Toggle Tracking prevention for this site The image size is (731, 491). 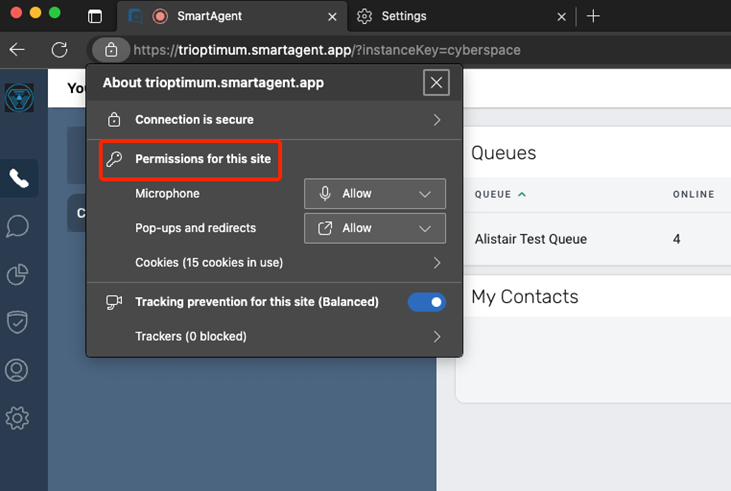click(x=426, y=302)
